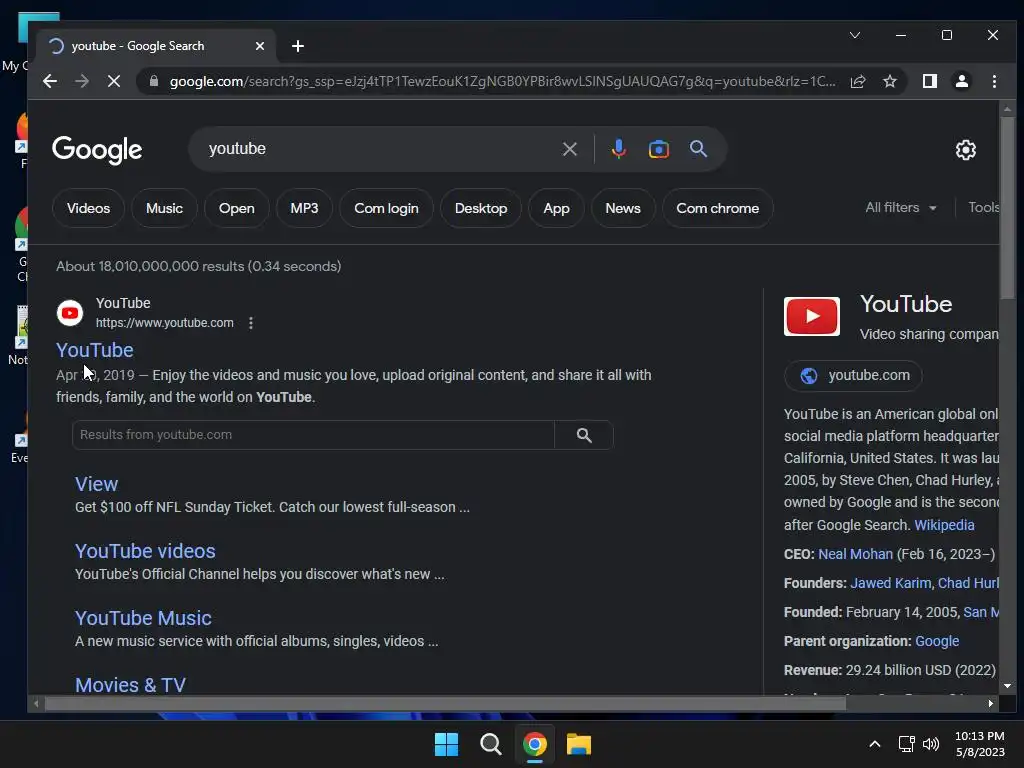Open the Movies & TV sitelink
The height and width of the screenshot is (768, 1024).
[x=130, y=685]
